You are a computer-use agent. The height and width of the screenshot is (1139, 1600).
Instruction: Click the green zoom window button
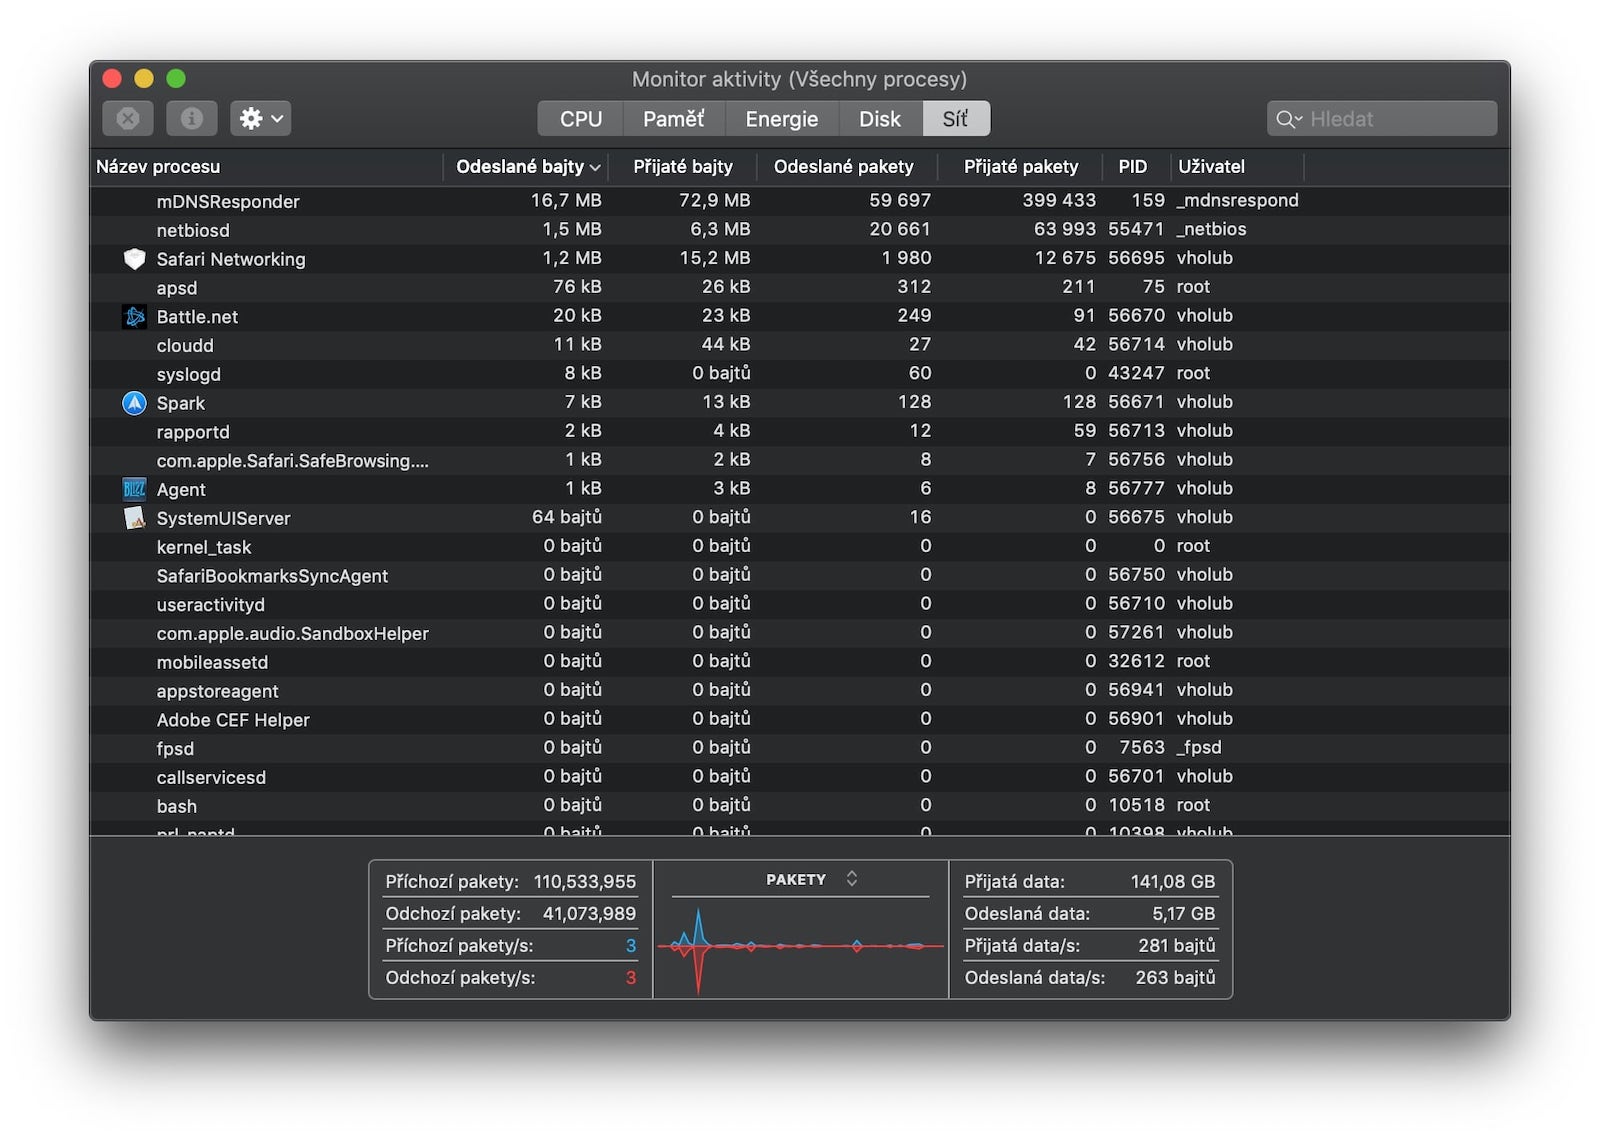click(x=176, y=78)
